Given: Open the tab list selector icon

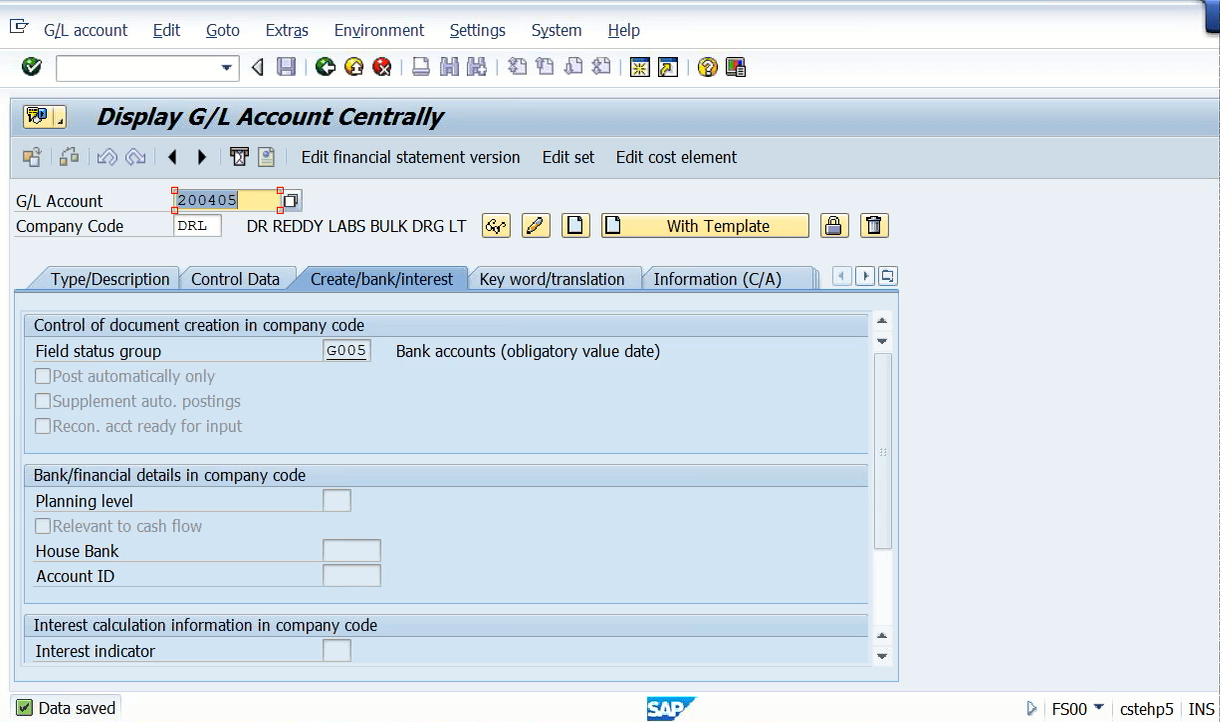Looking at the screenshot, I should tap(887, 276).
